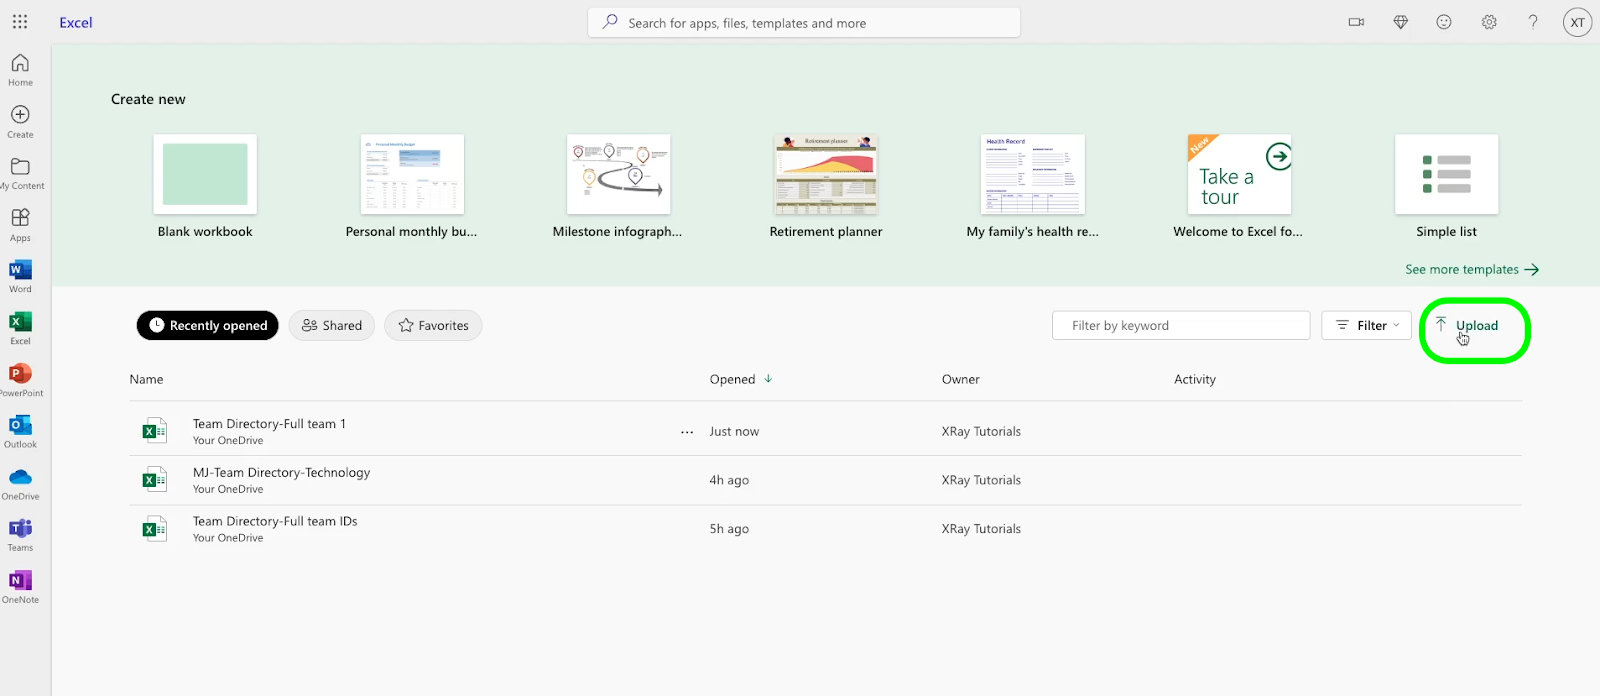Image resolution: width=1600 pixels, height=696 pixels.
Task: Click the Meet Now camera icon
Action: pos(1356,22)
